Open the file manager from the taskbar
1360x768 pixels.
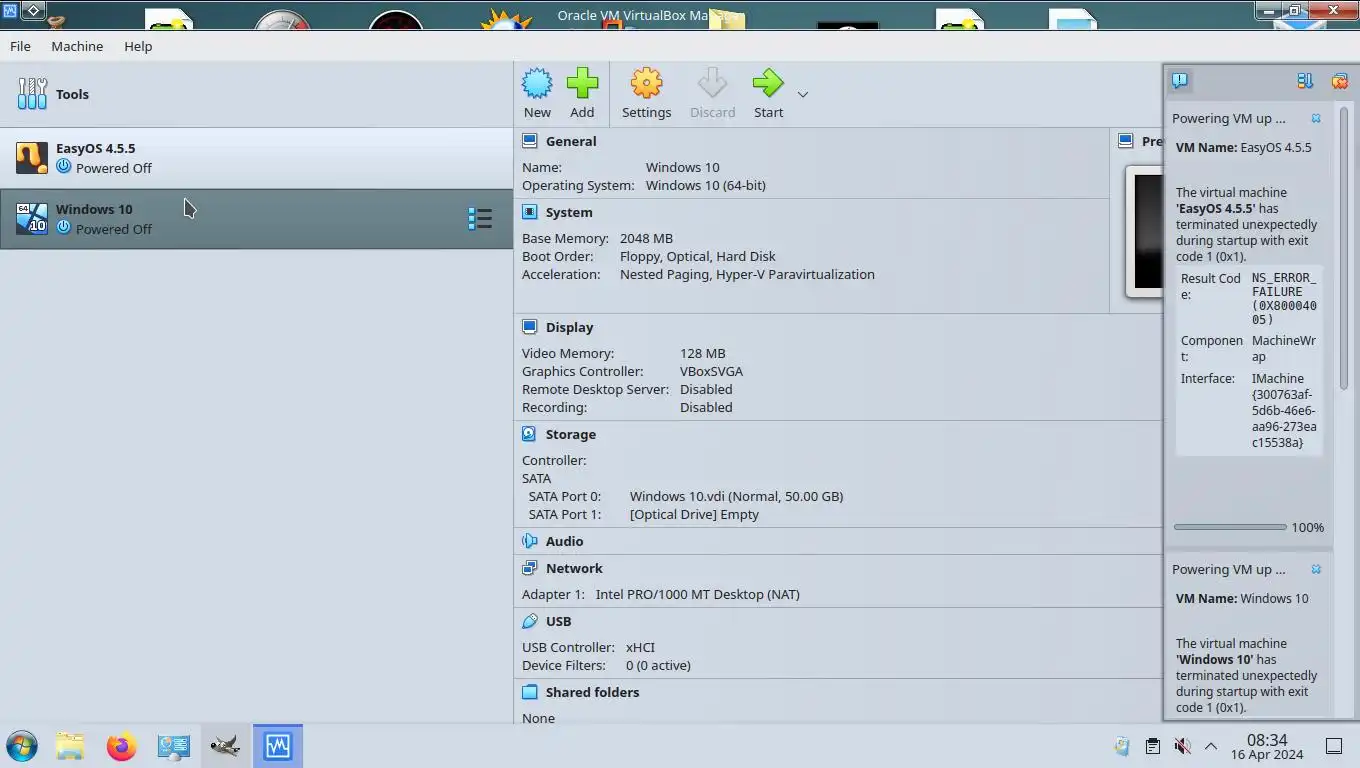click(70, 746)
